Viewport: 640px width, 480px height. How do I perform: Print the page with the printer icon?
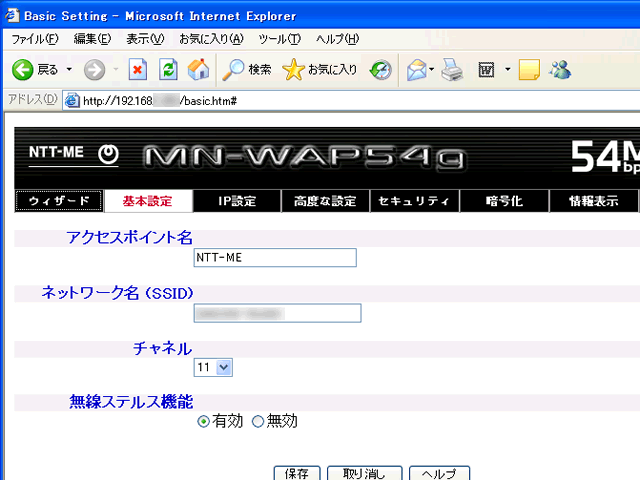click(x=452, y=70)
